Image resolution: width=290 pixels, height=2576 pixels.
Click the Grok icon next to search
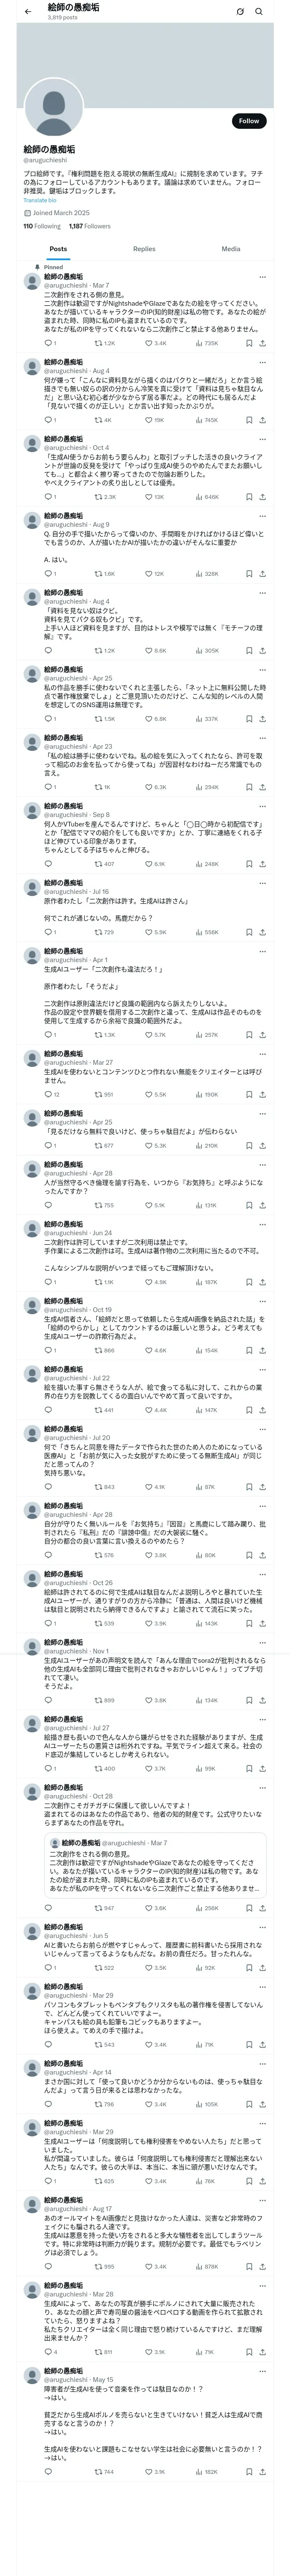click(x=240, y=11)
